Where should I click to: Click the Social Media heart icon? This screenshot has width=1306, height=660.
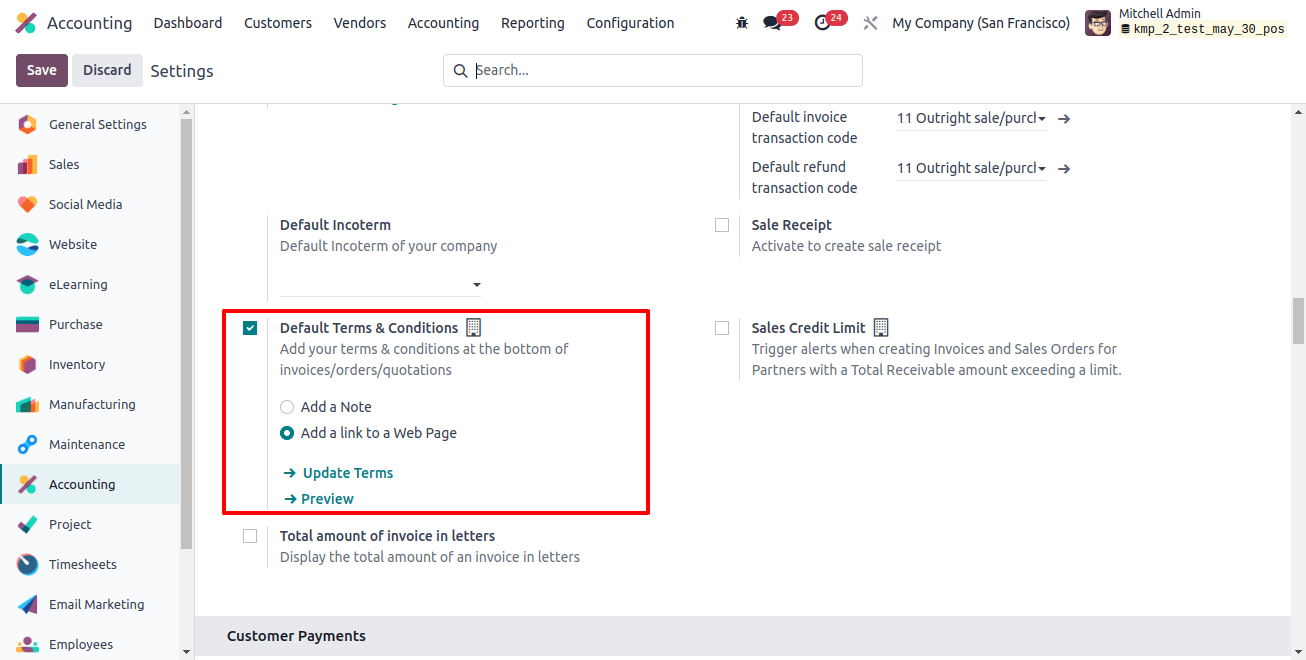coord(28,205)
